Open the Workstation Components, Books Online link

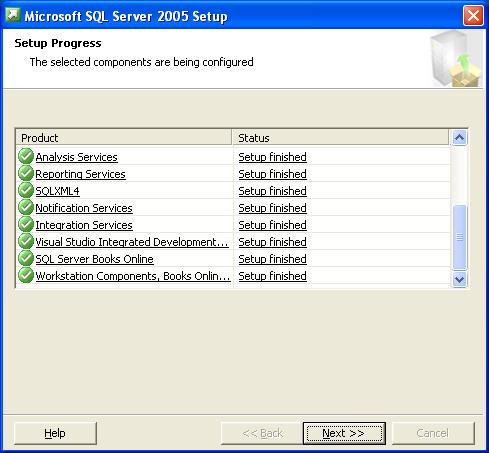tap(133, 276)
